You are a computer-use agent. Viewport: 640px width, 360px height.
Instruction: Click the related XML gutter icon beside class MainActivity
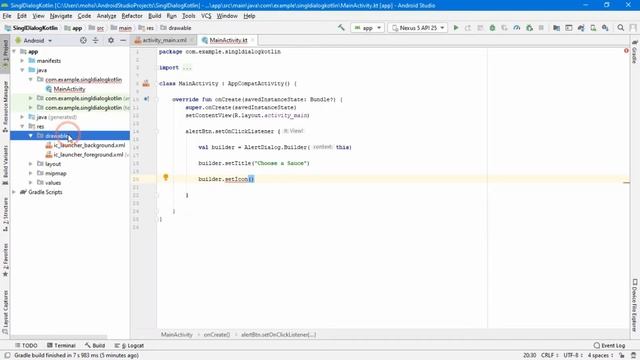(146, 84)
